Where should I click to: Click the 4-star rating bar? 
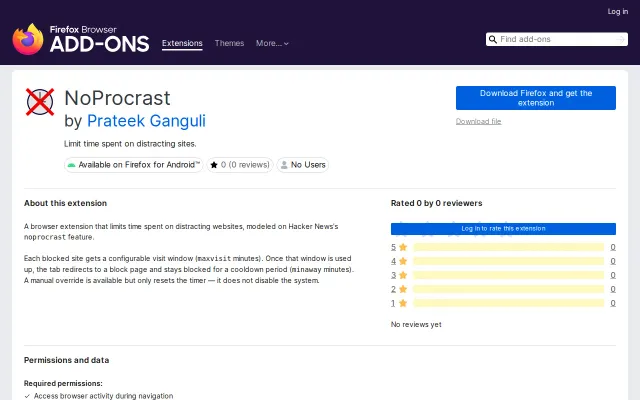[508, 261]
